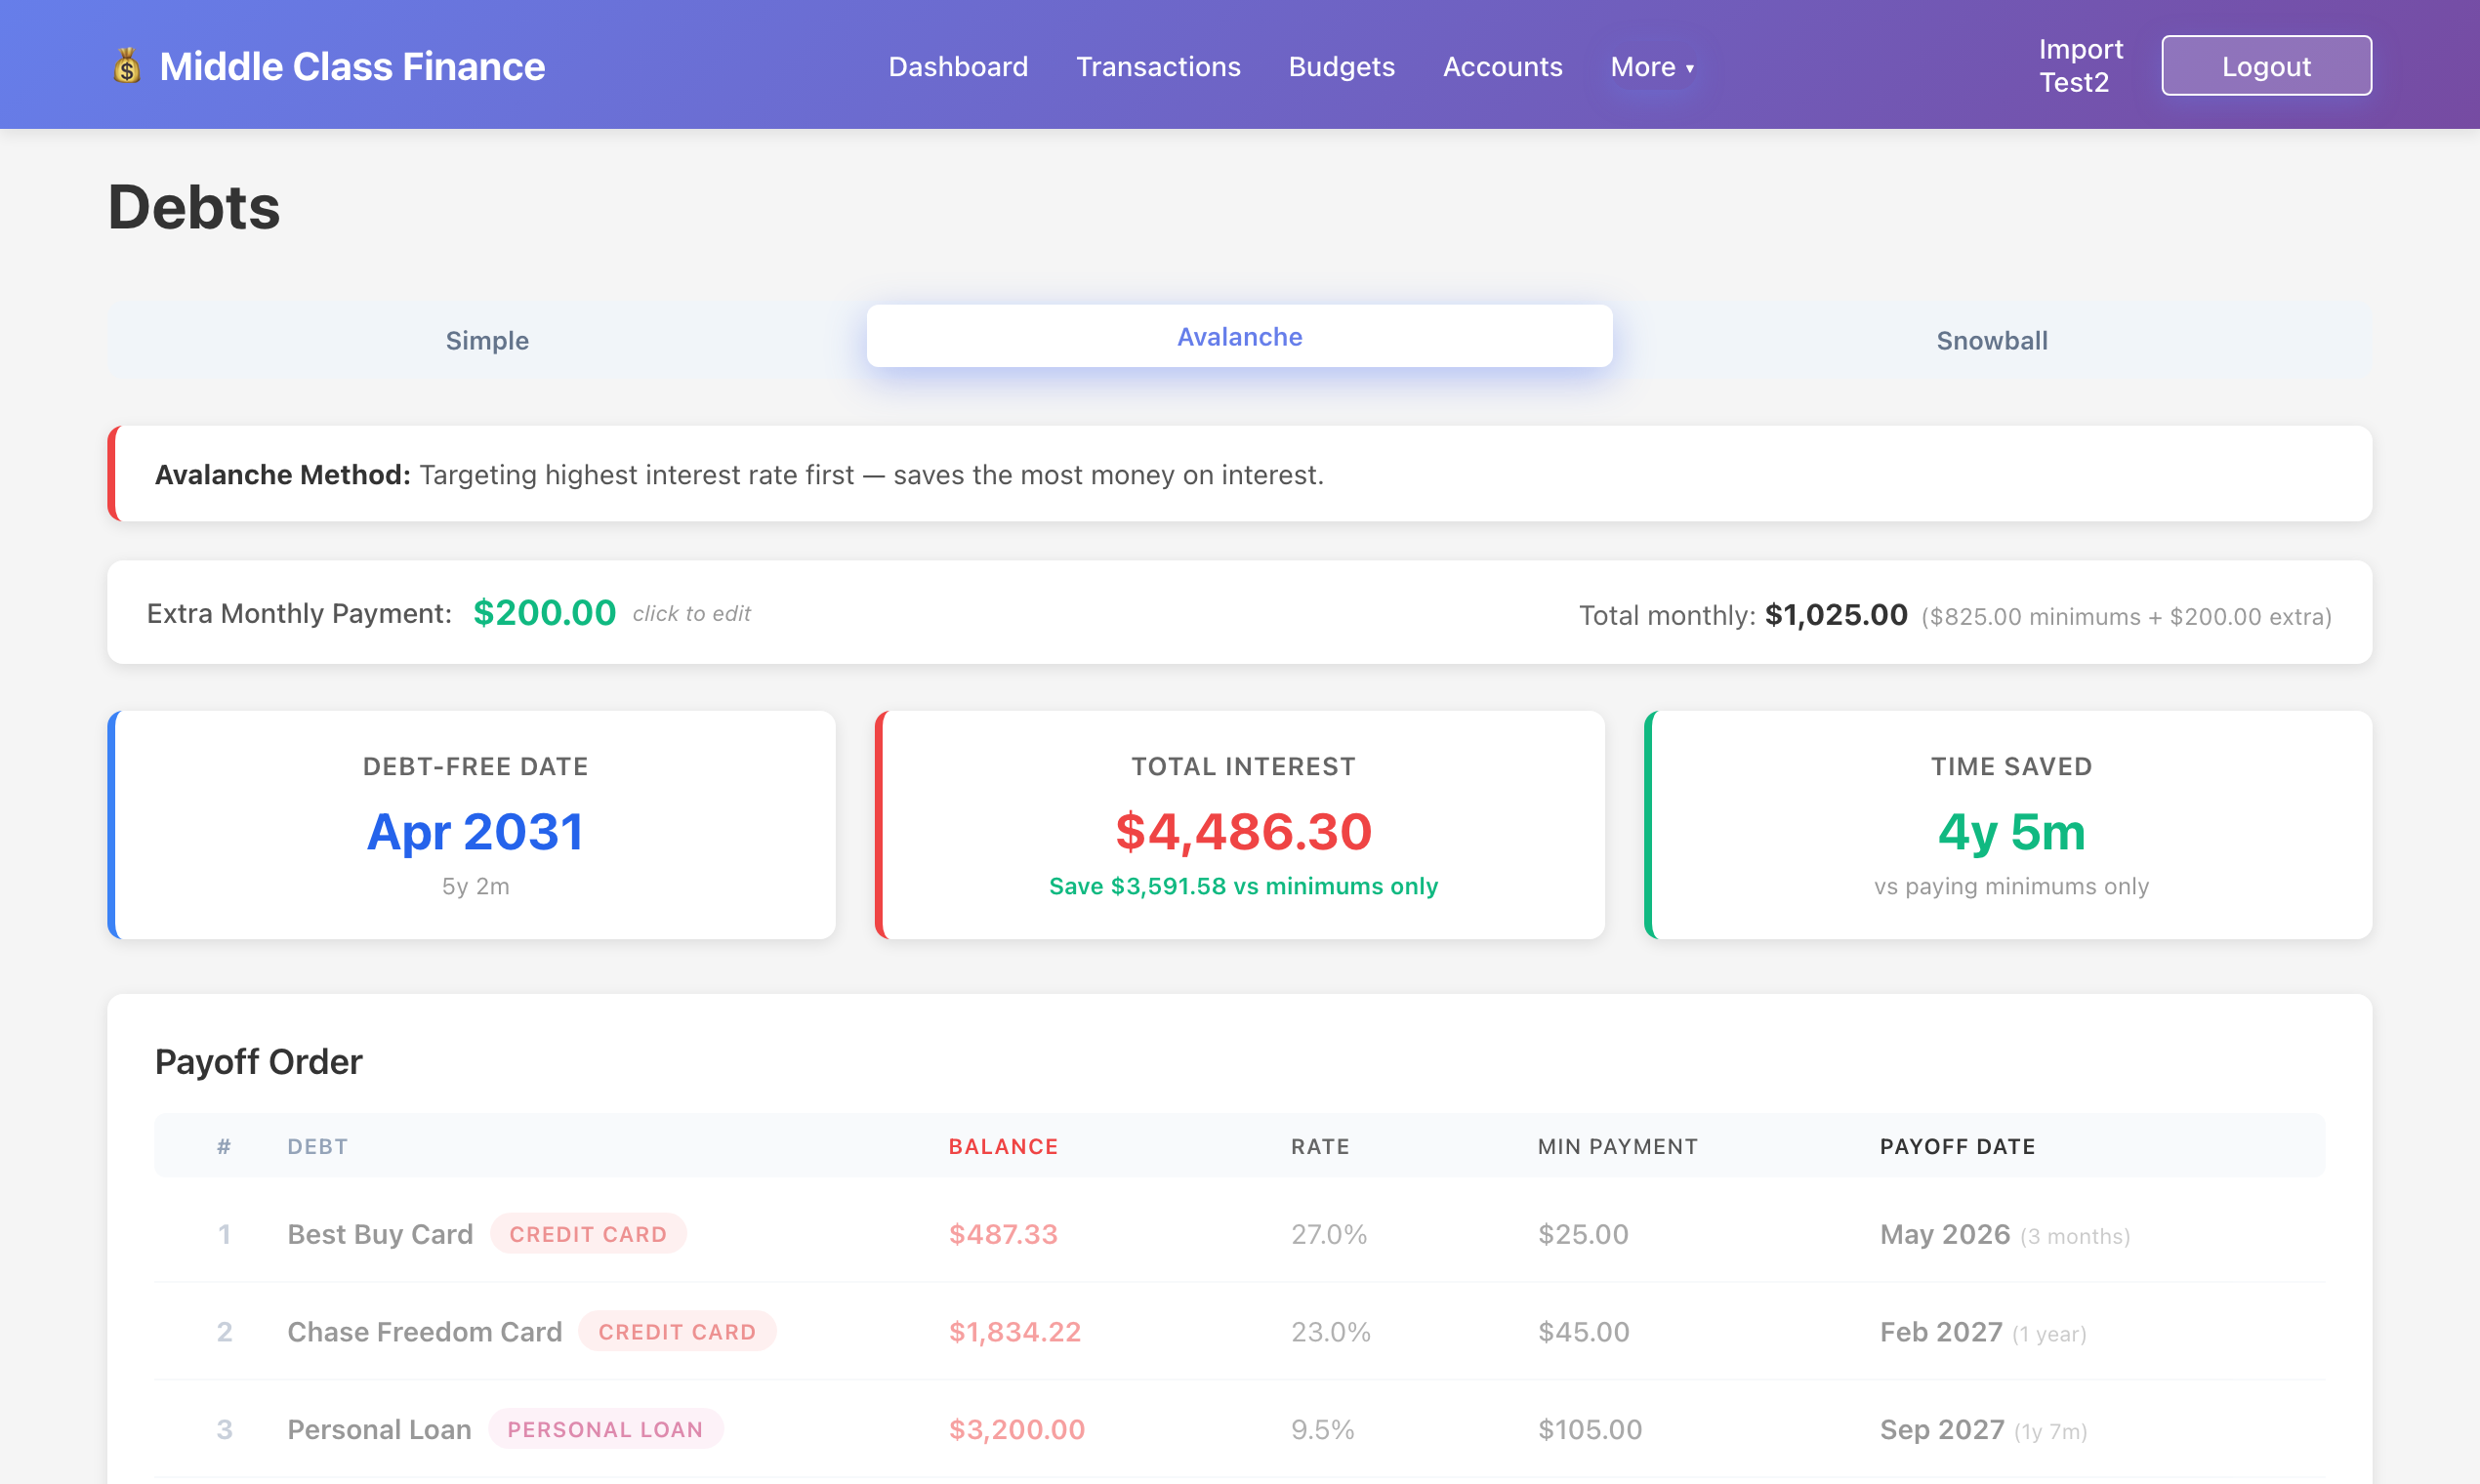The image size is (2480, 1484).
Task: Click the Payoff Date column header
Action: click(1956, 1146)
